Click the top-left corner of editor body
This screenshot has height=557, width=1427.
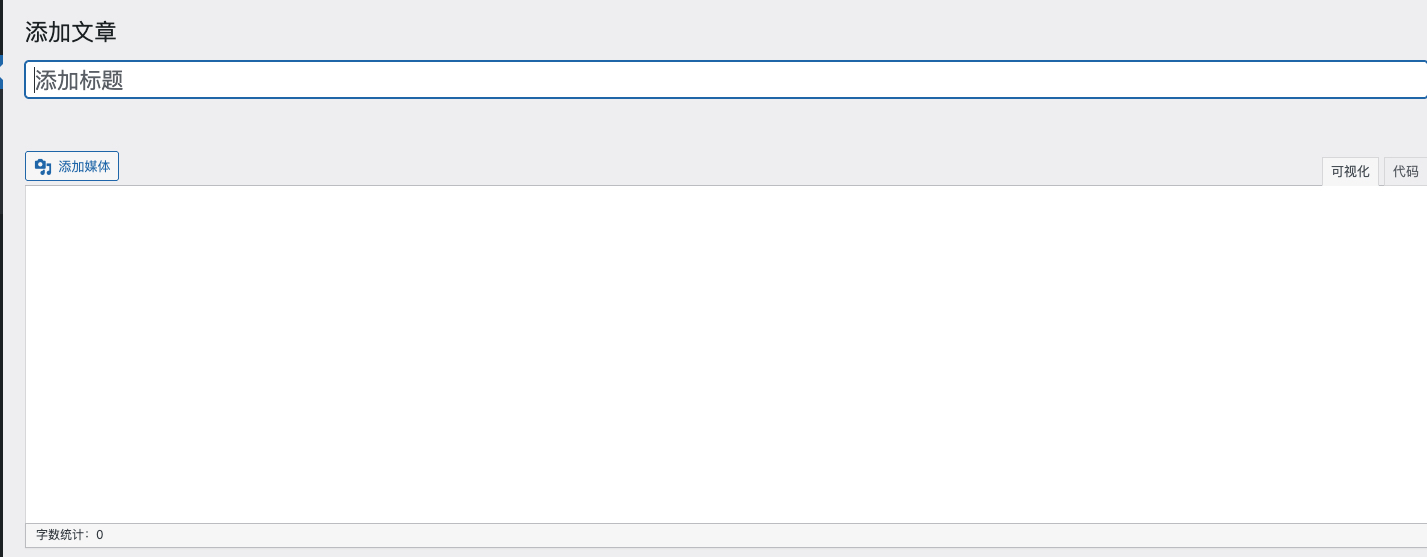[34, 194]
